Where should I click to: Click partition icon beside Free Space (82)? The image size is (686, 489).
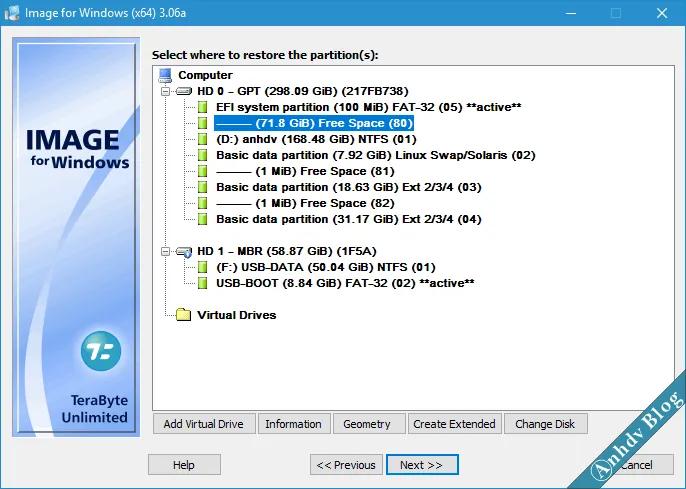[x=202, y=203]
